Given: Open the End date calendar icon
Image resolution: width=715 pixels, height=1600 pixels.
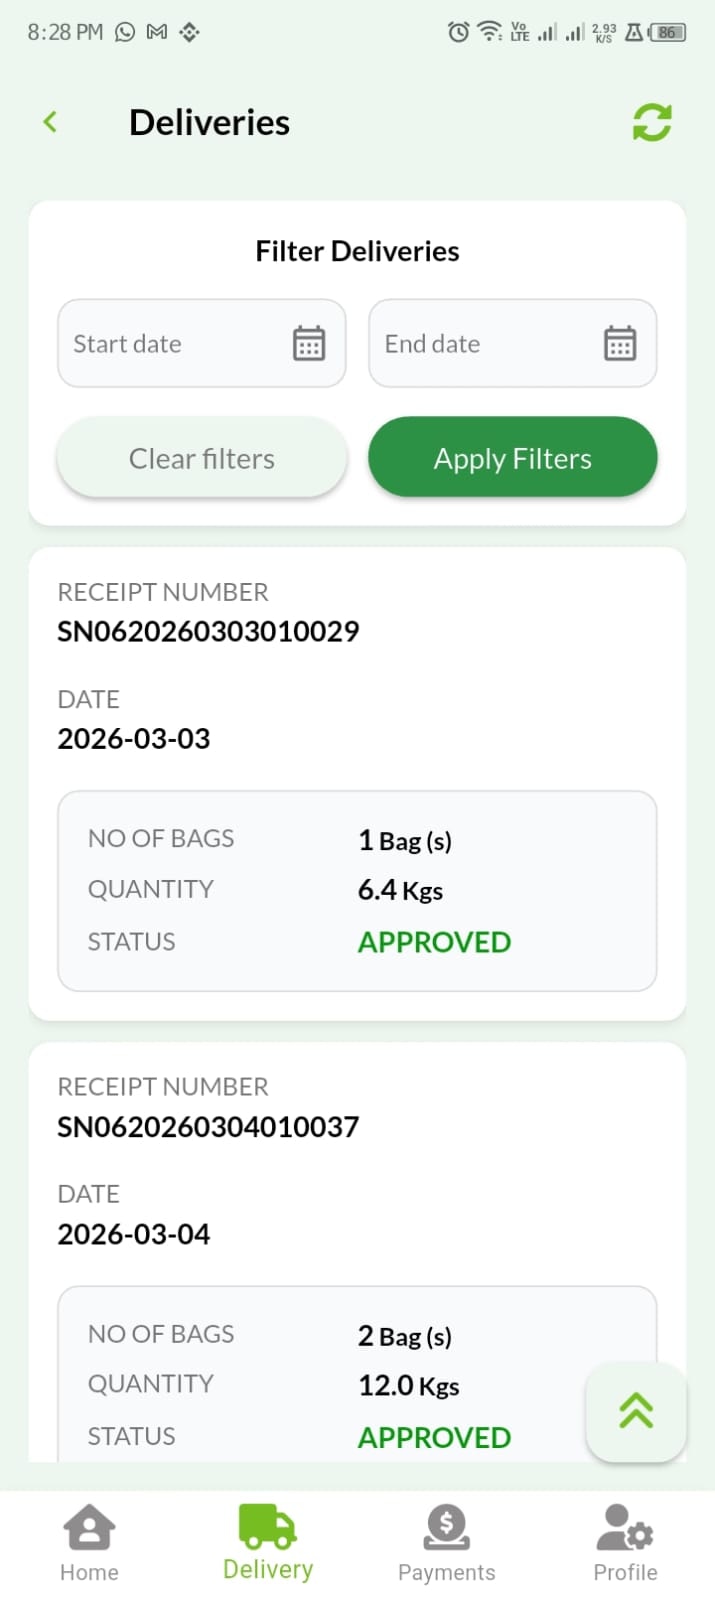Looking at the screenshot, I should point(620,343).
